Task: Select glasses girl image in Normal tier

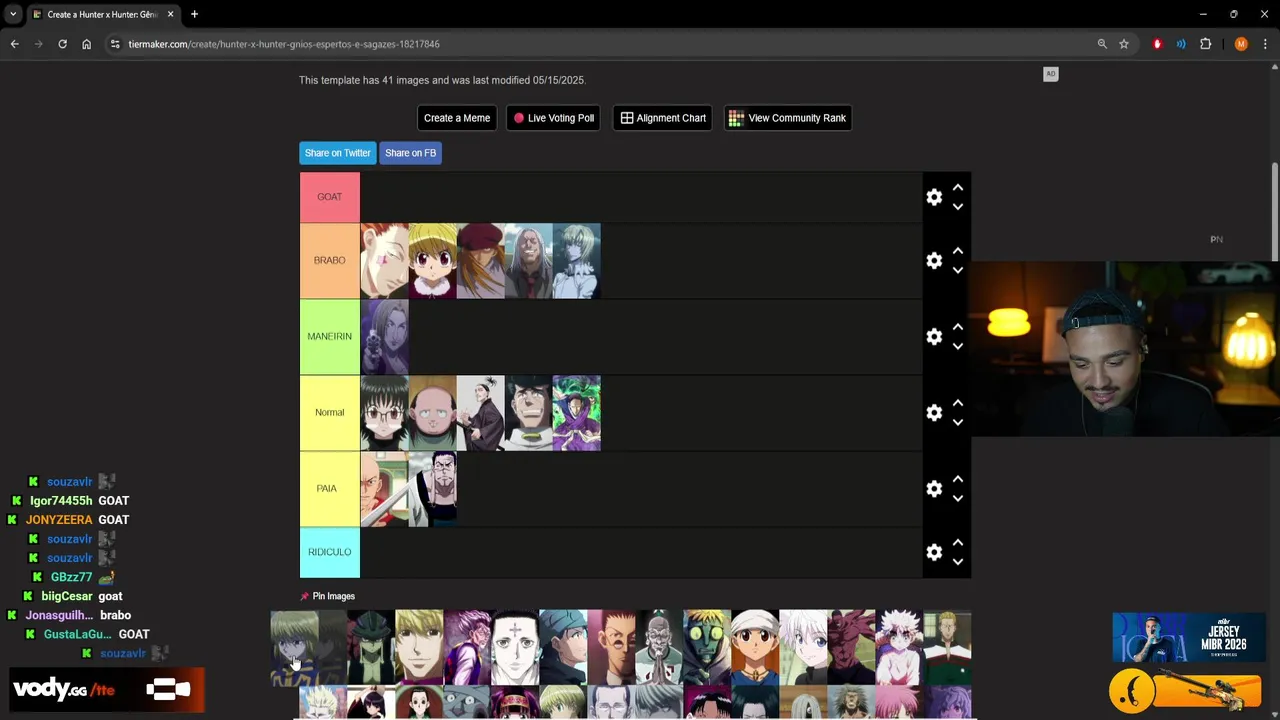Action: pyautogui.click(x=384, y=413)
